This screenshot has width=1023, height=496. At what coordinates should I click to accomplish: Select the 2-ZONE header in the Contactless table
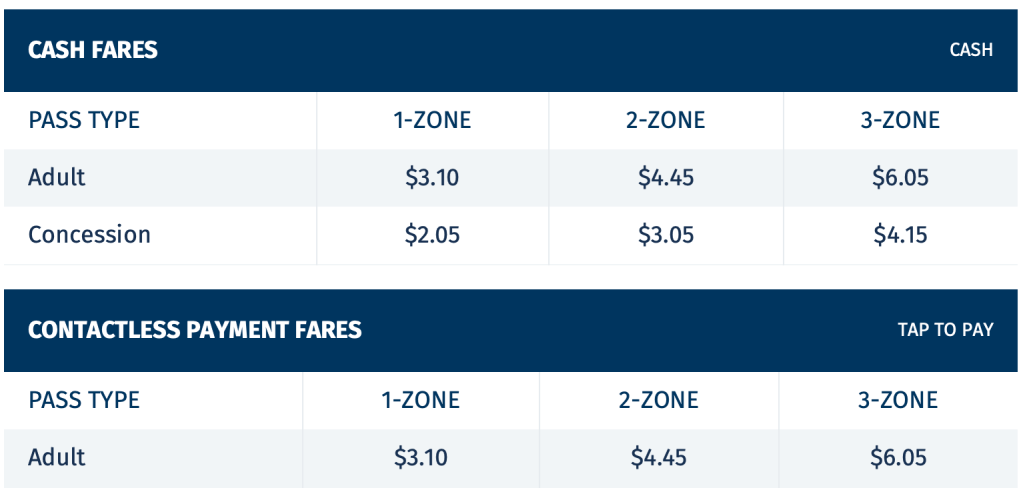coord(658,401)
